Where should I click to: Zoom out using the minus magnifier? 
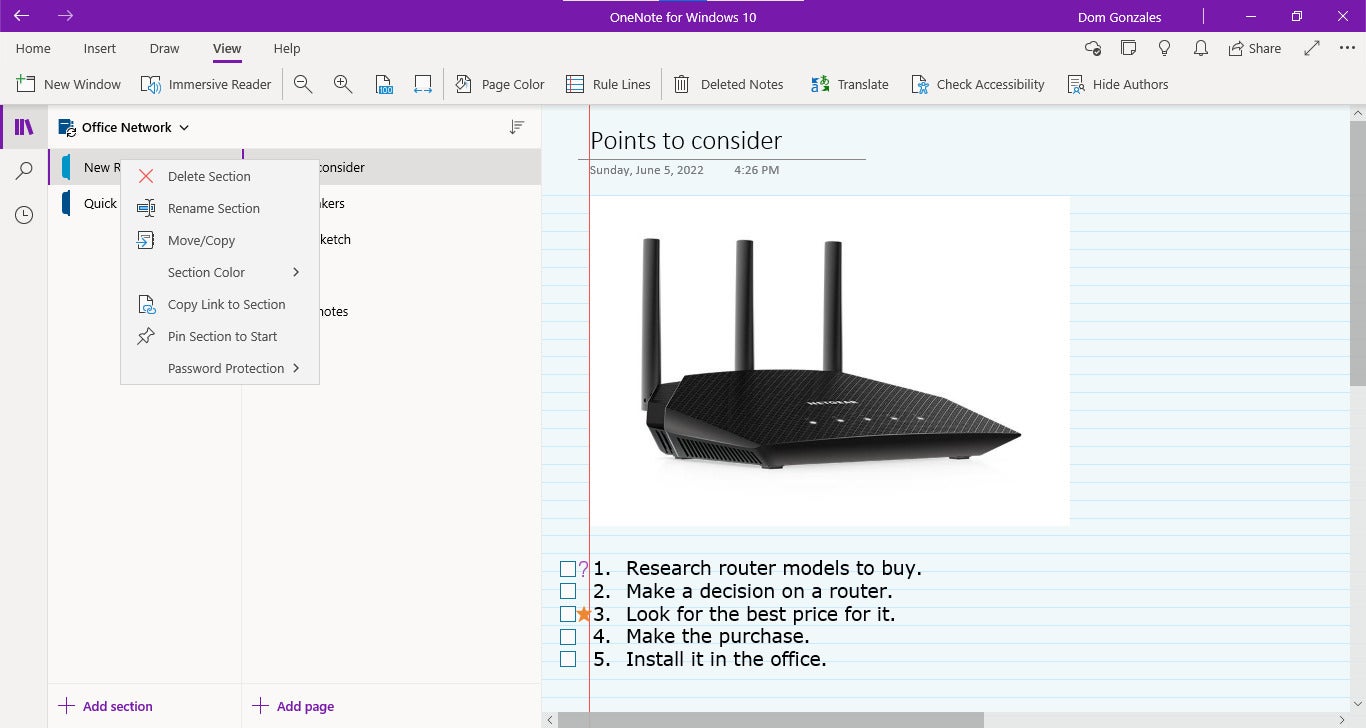(303, 84)
